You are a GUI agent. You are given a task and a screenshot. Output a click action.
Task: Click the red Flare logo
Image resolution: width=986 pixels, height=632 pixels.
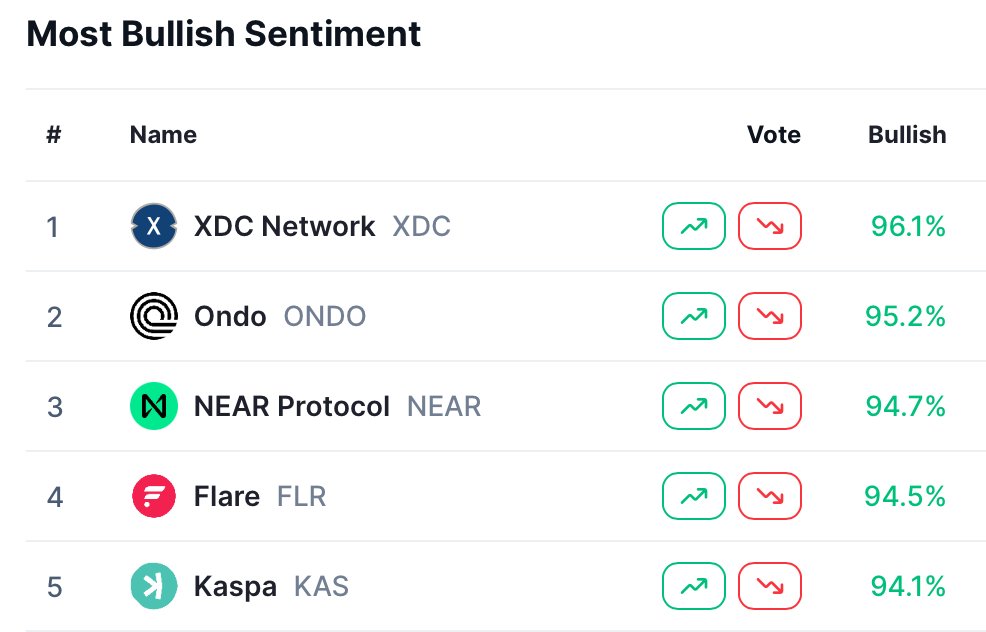pyautogui.click(x=154, y=496)
